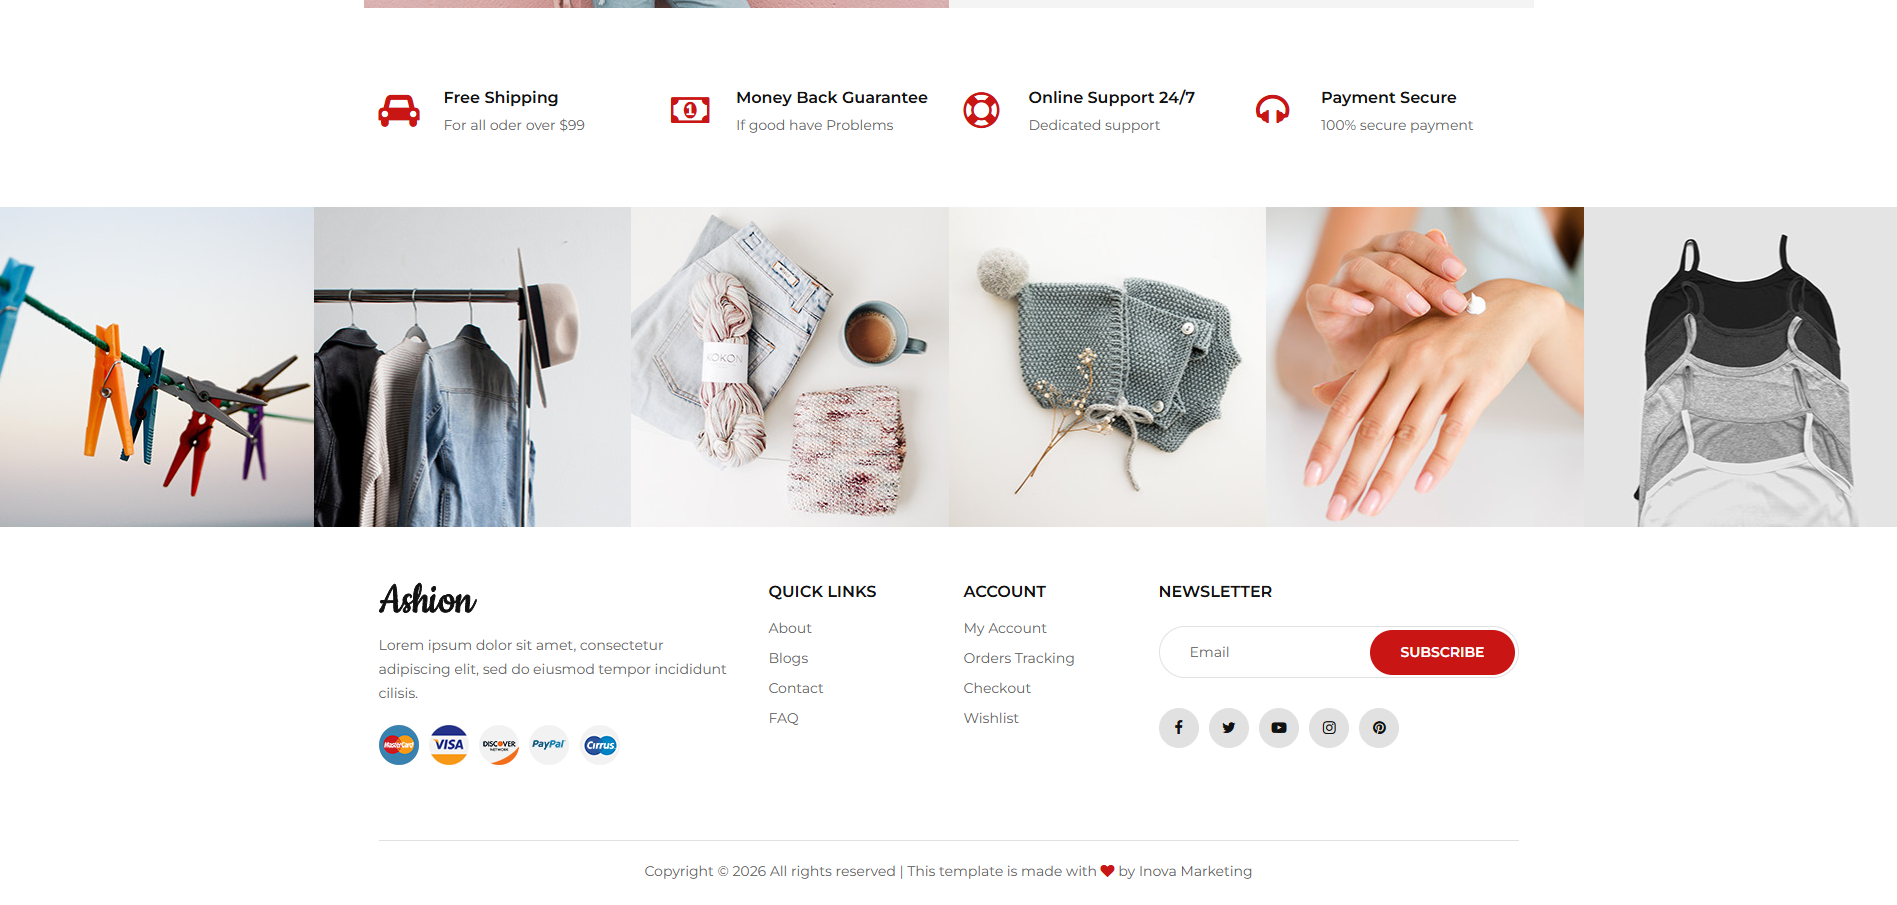Open the Instagram social icon
Image resolution: width=1897 pixels, height=905 pixels.
pos(1328,728)
